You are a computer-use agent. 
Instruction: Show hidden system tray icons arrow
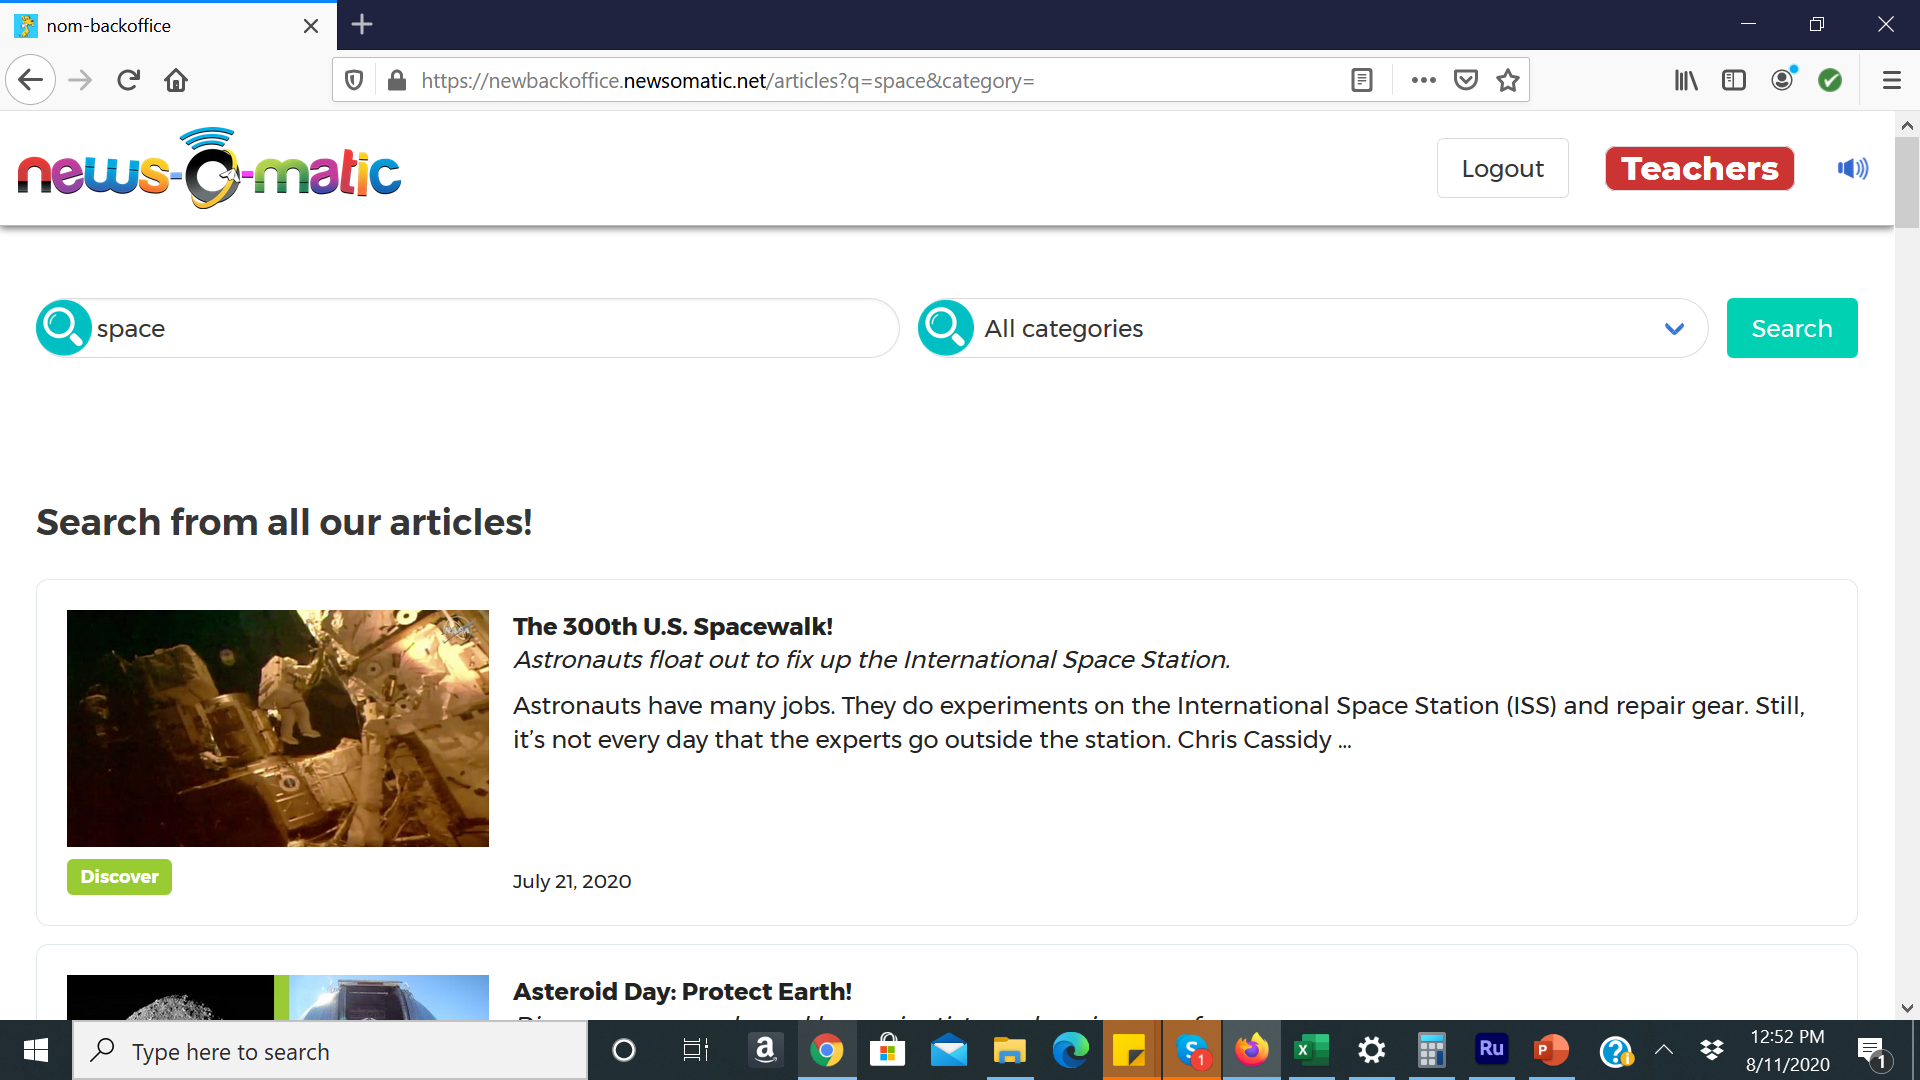[1664, 1050]
